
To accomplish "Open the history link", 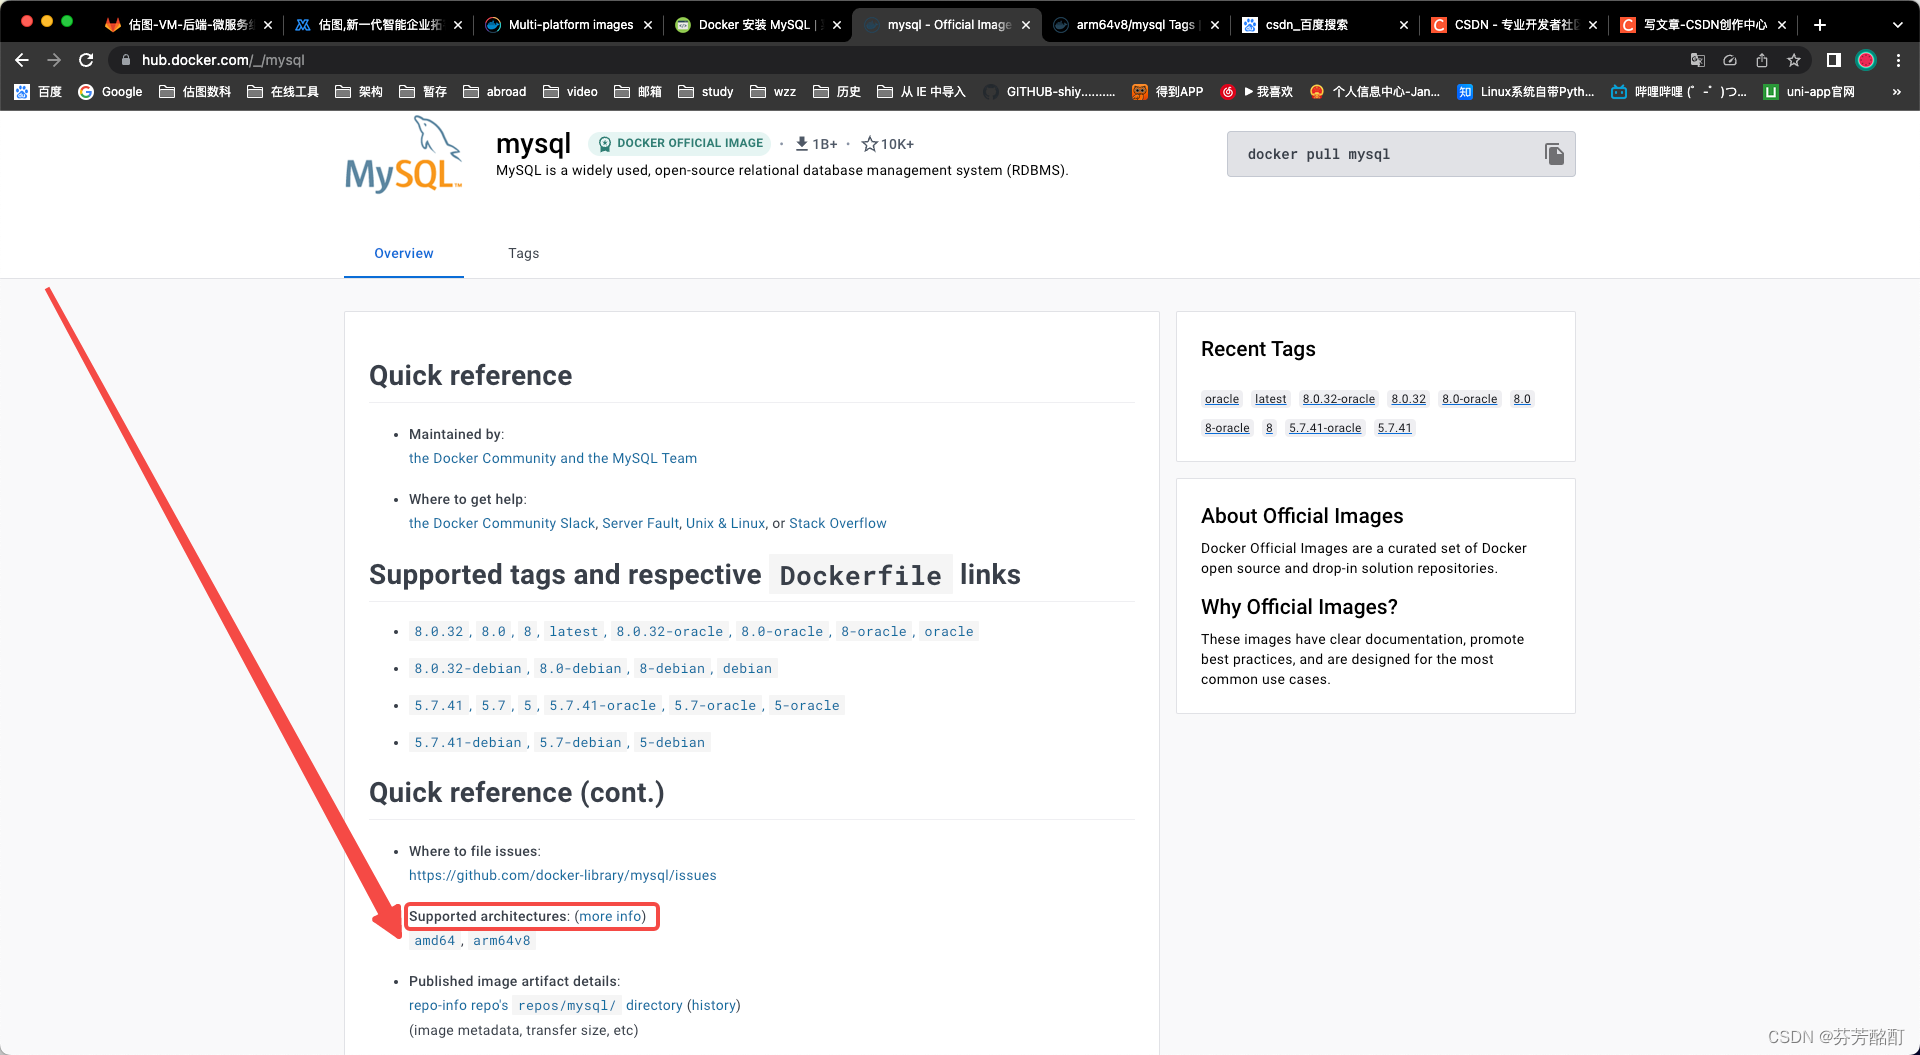I will [714, 1006].
